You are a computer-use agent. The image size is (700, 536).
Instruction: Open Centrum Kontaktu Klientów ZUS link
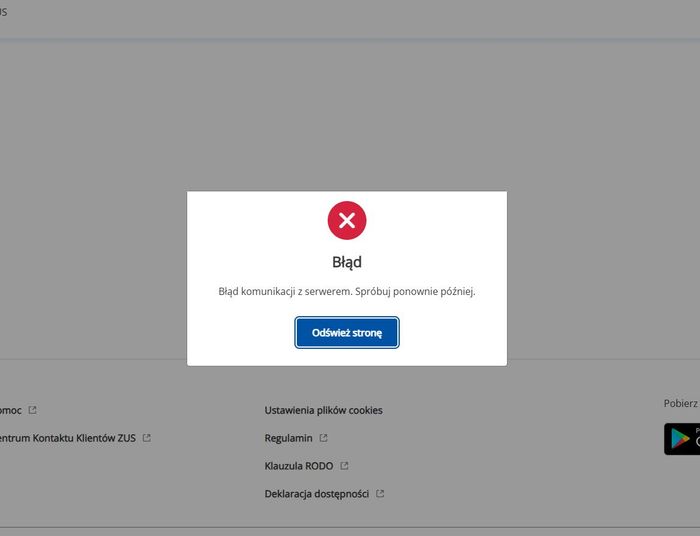(x=67, y=438)
